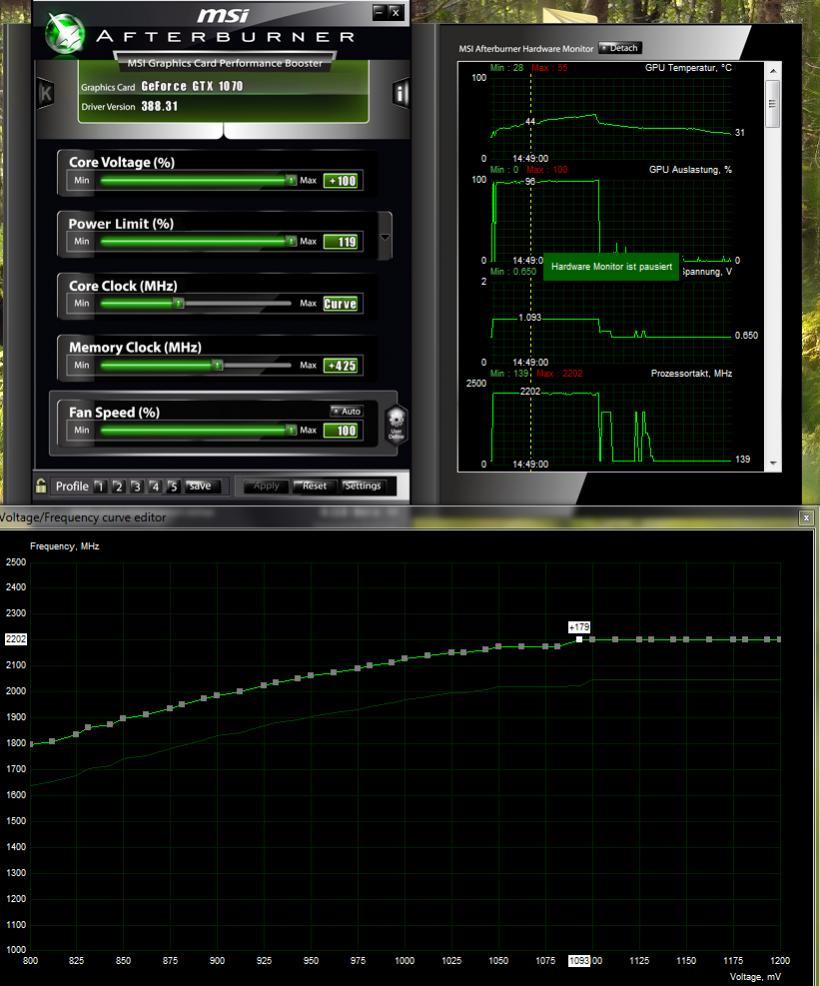Screen dimensions: 820x986
Task: Click the +179 offset label on the curve
Action: [579, 627]
